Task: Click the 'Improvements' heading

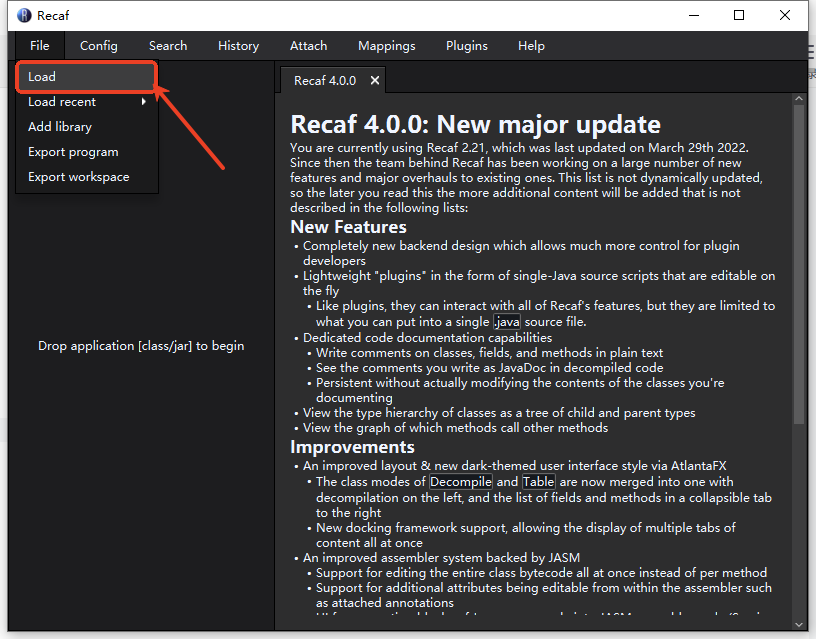Action: [x=352, y=447]
